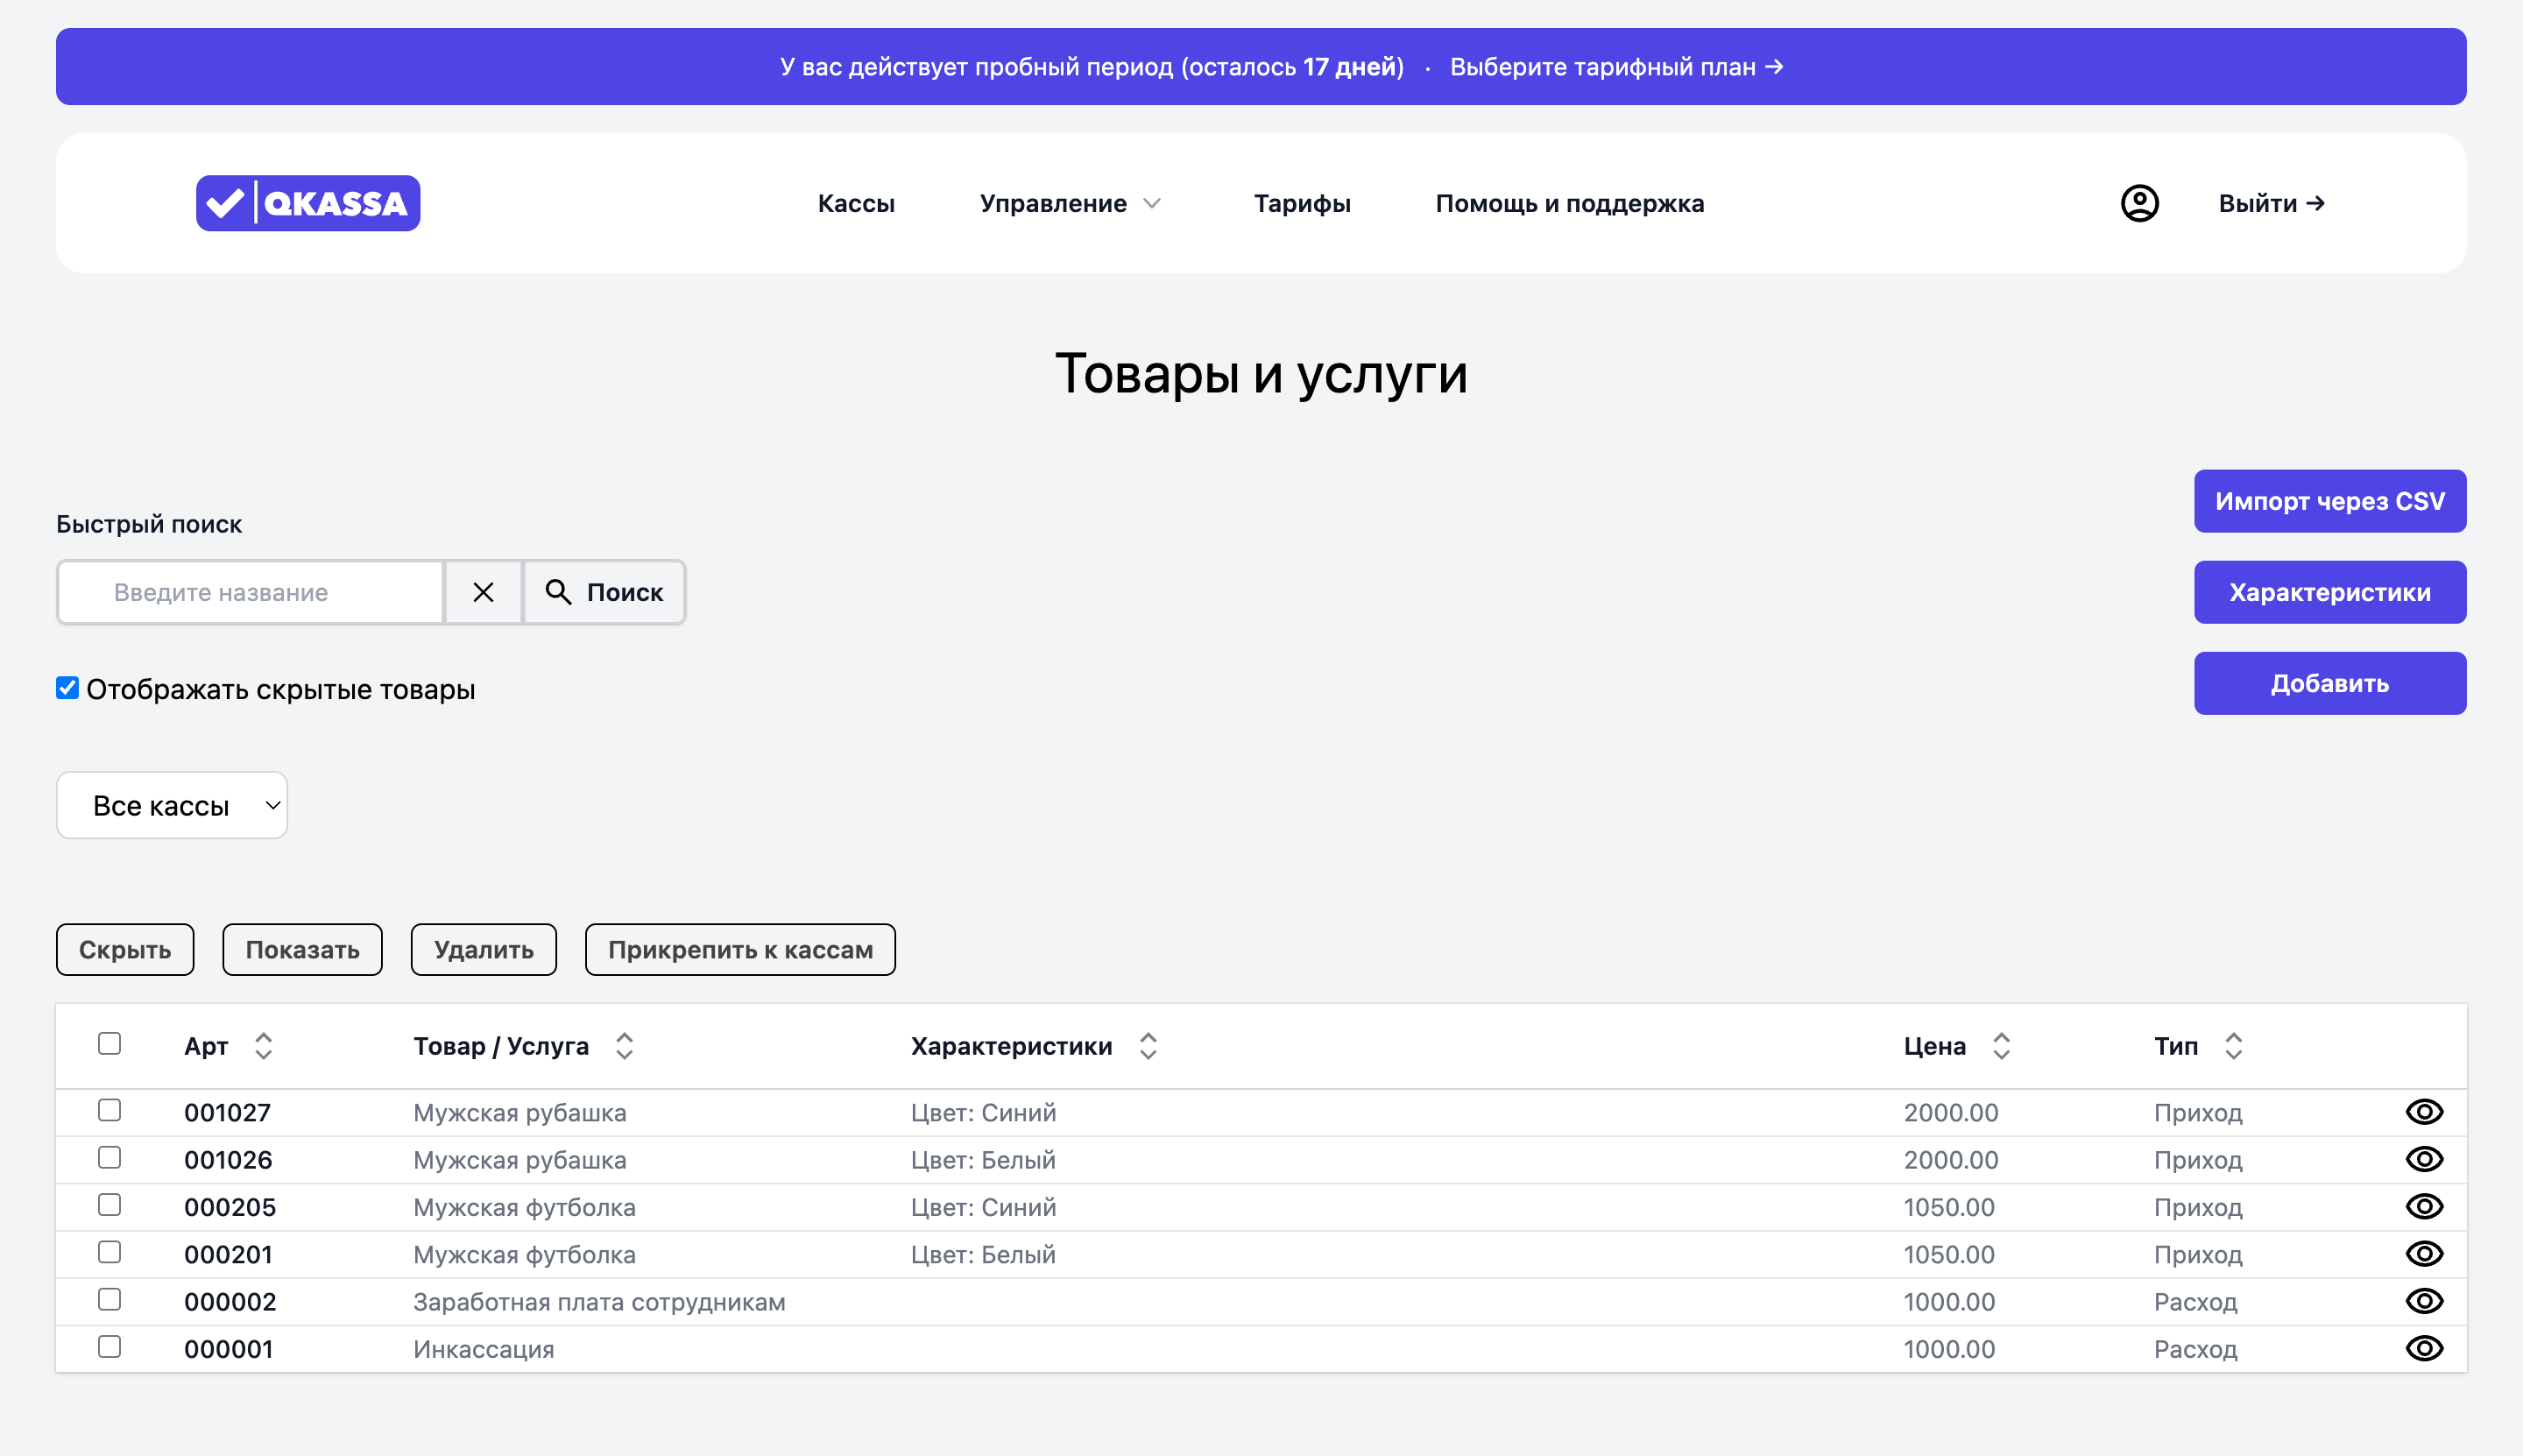Screen dimensions: 2523x1456
Task: Sort by the Товар / Услуга column
Action: (624, 1046)
